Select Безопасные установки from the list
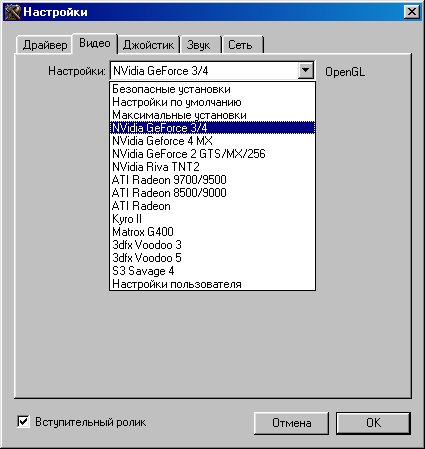 pos(212,89)
